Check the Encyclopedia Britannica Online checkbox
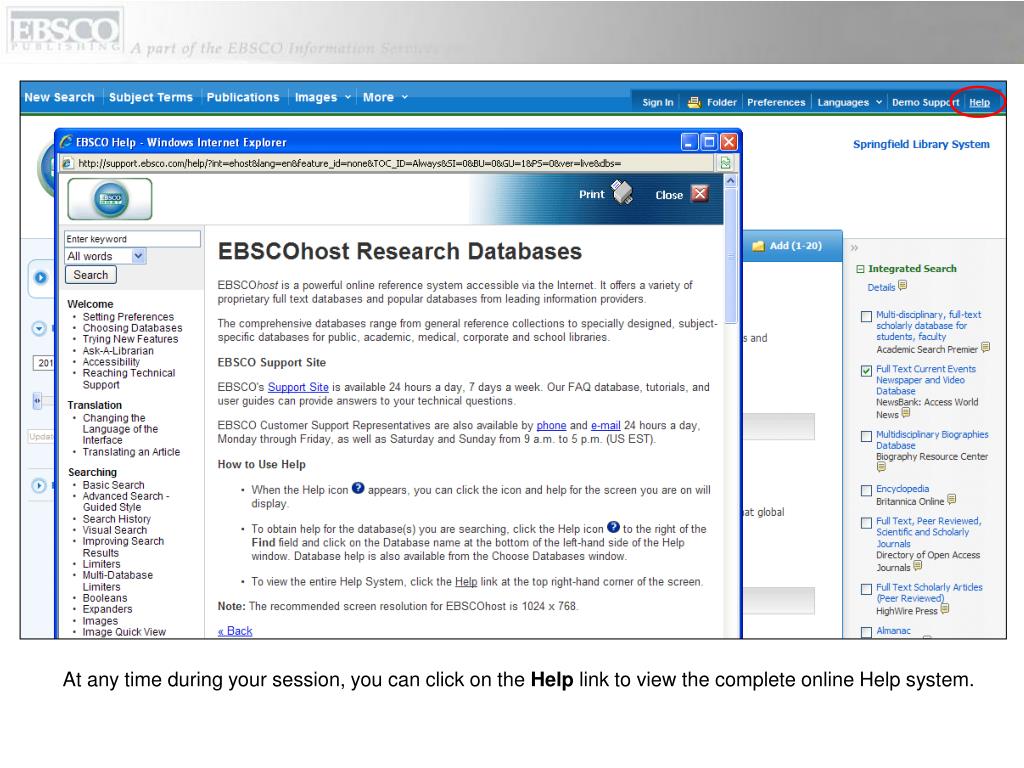The height and width of the screenshot is (768, 1024). pyautogui.click(x=867, y=490)
